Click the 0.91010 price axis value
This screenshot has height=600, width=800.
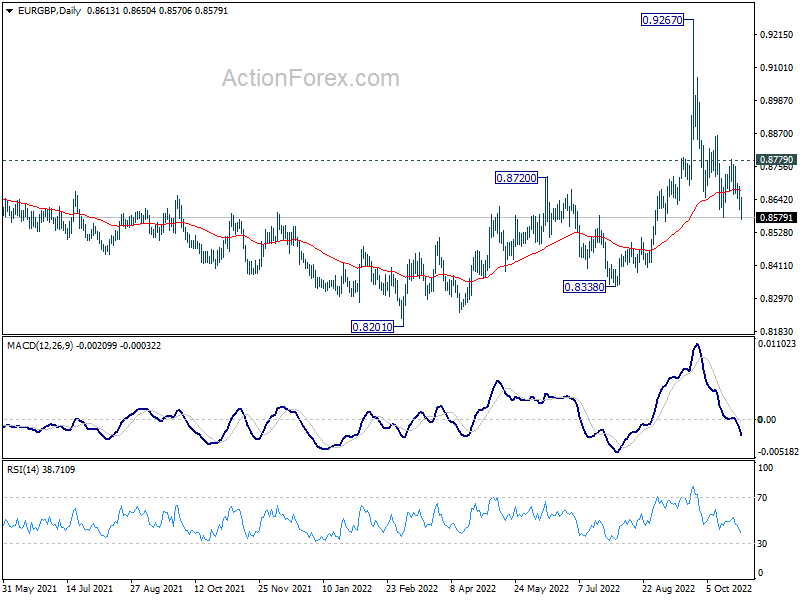(777, 68)
